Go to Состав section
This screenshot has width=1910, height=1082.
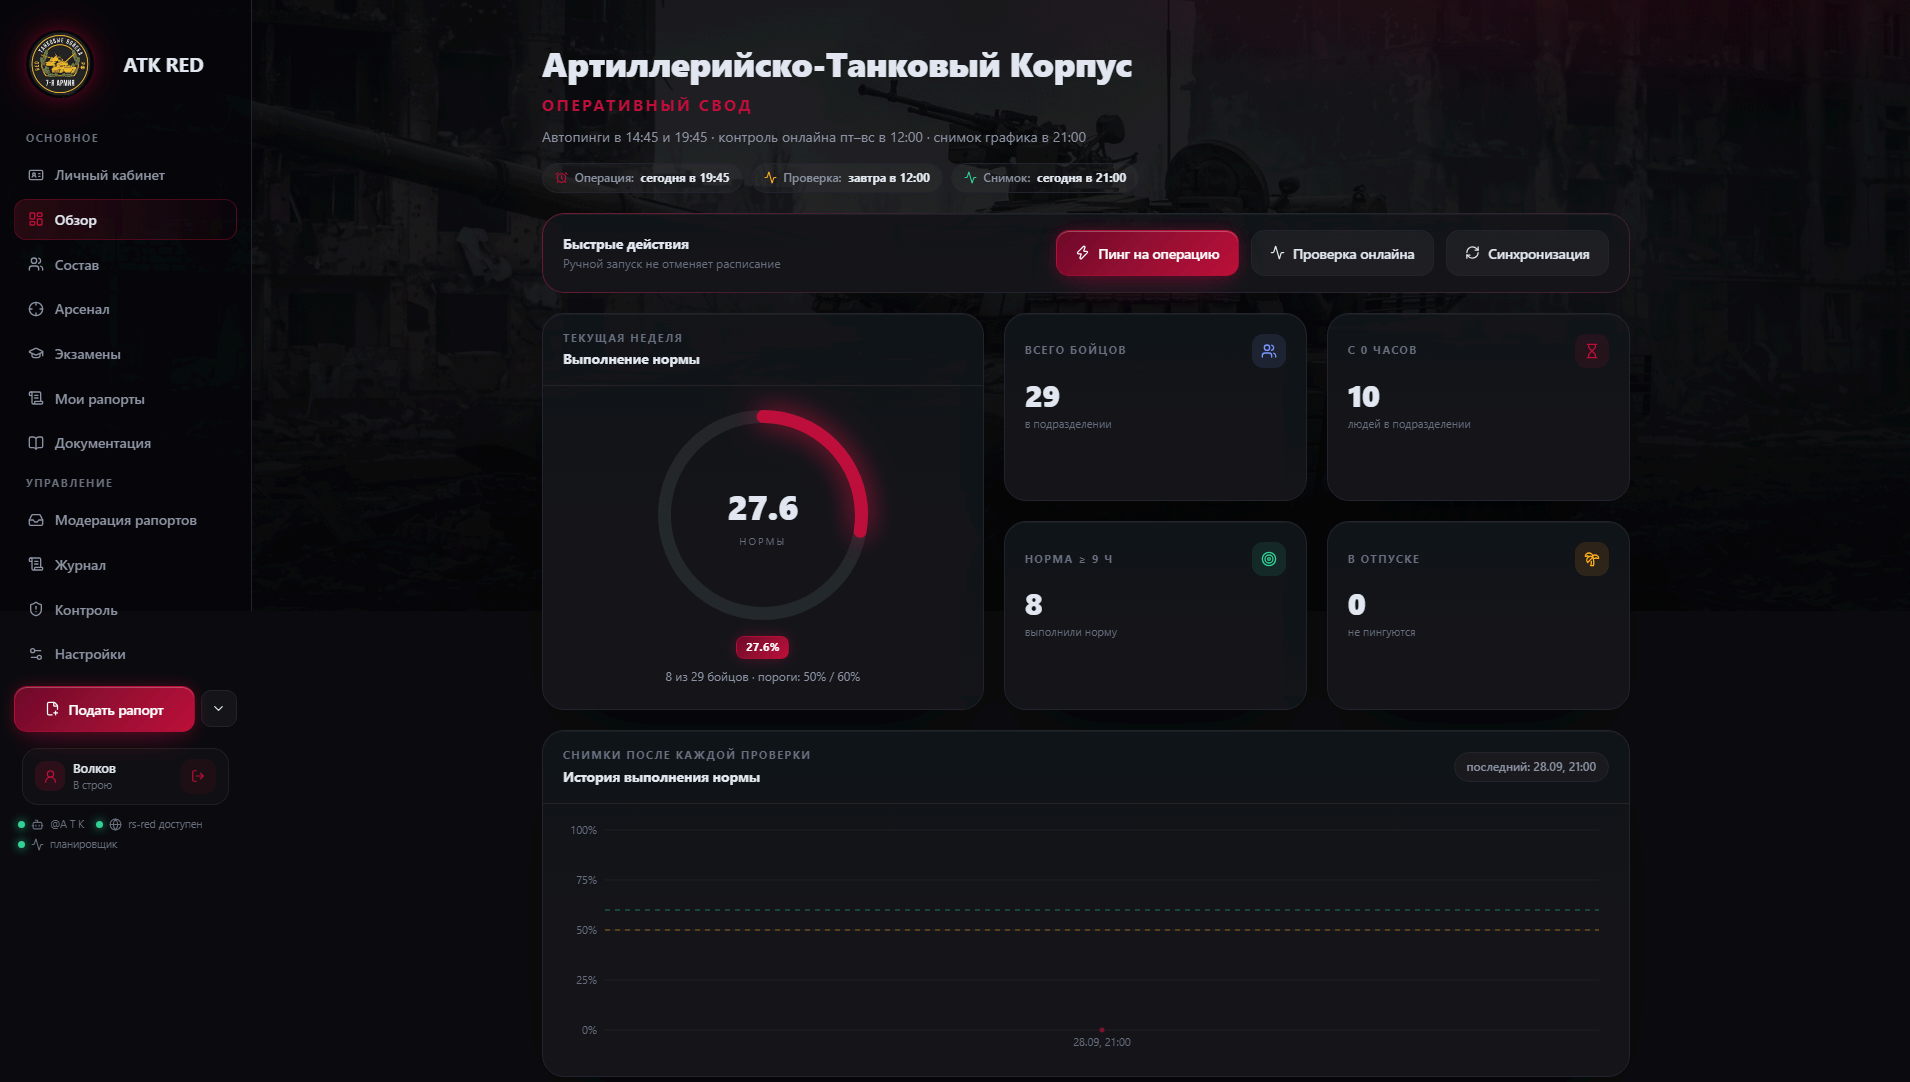[125, 265]
